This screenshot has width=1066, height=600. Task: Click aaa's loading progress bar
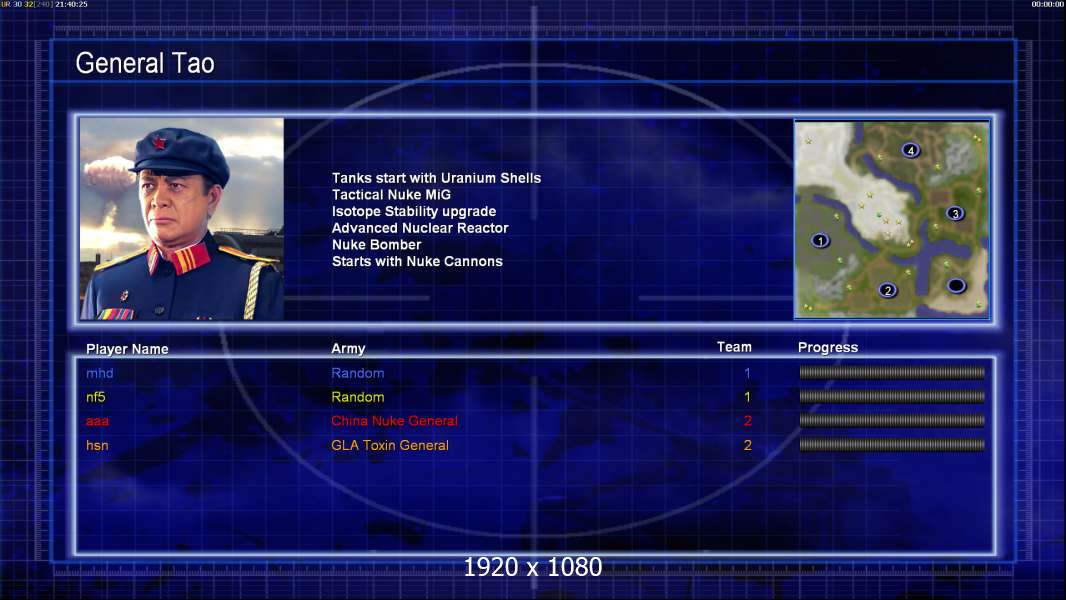(892, 421)
